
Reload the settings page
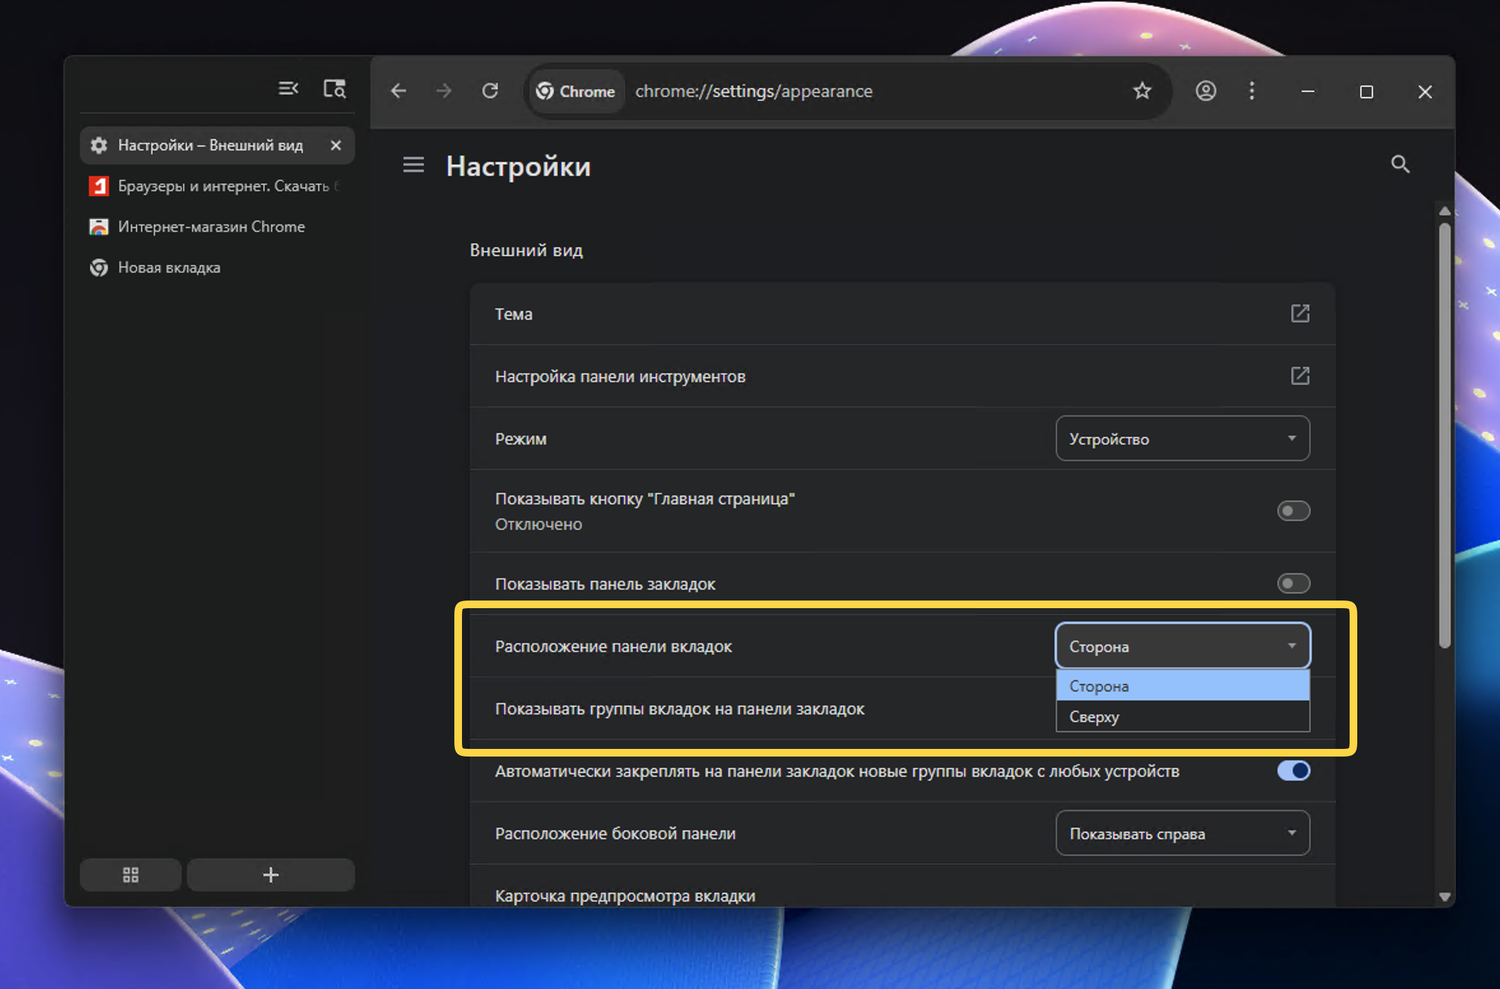pos(490,91)
